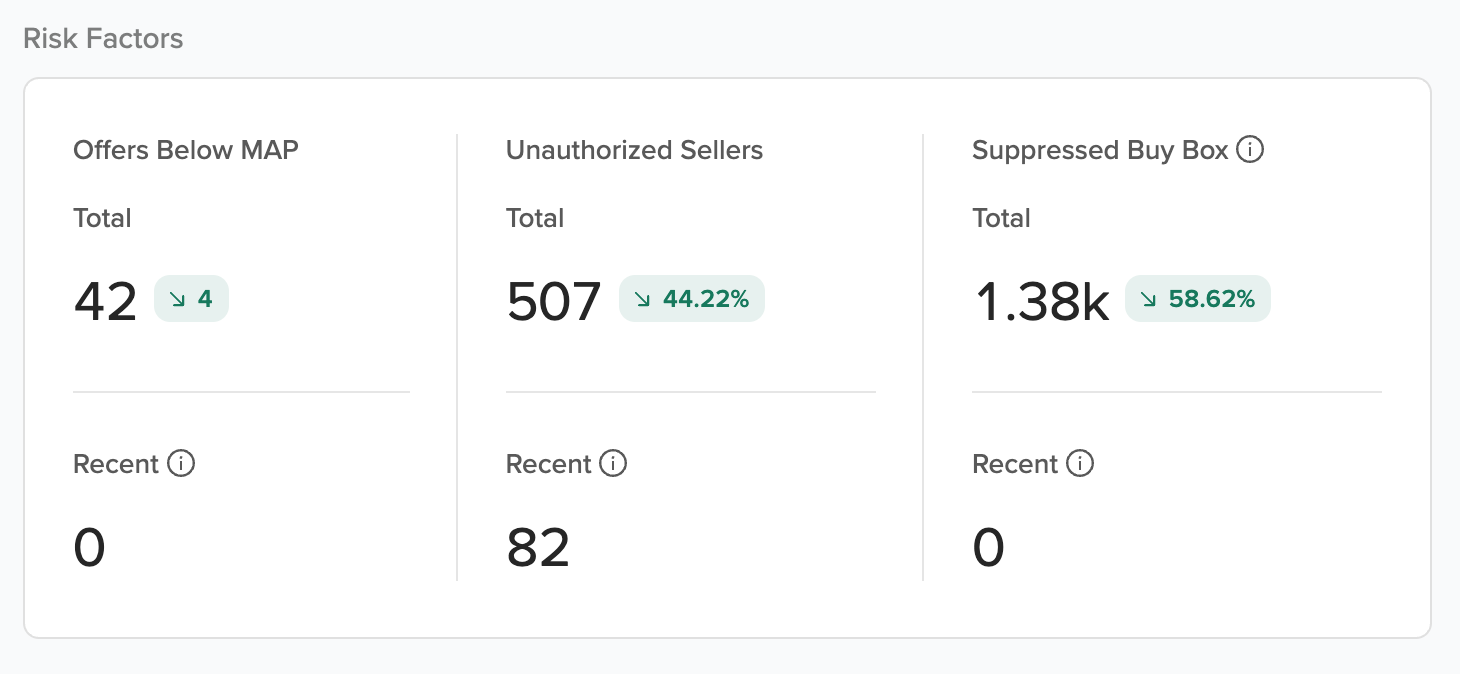This screenshot has height=674, width=1460.
Task: Click the Suppressed Buy Box heading text
Action: [x=1100, y=150]
